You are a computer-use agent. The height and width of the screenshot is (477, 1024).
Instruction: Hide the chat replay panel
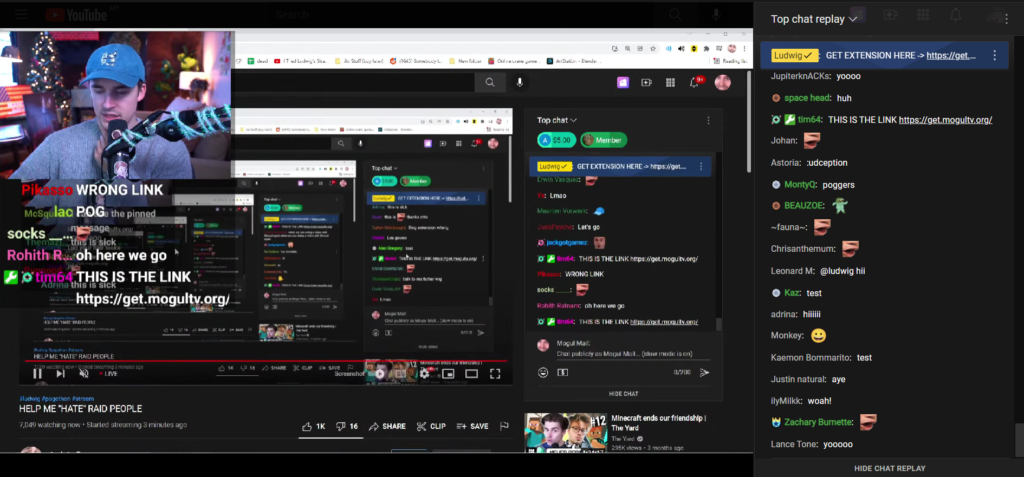point(889,468)
